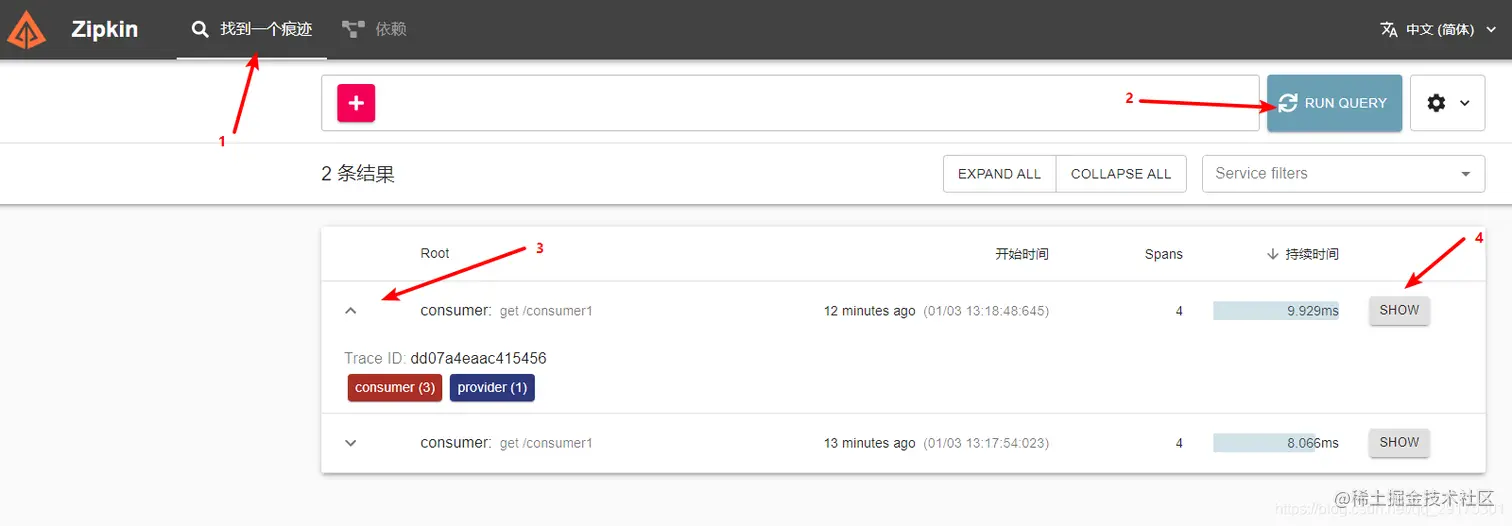Open the 找到一个痕迹 search tab
The image size is (1512, 526).
tap(252, 30)
